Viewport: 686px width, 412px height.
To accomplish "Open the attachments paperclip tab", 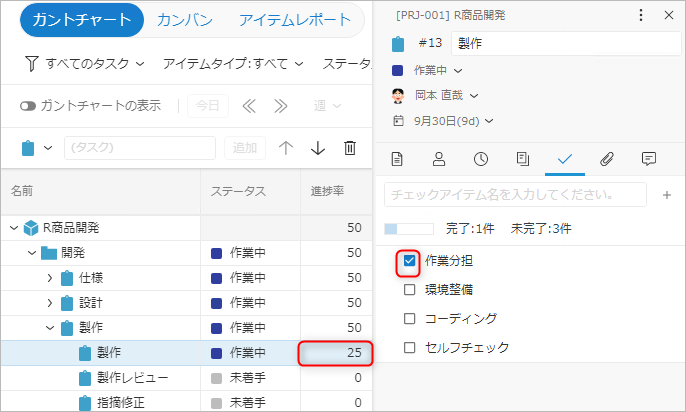I will (607, 158).
